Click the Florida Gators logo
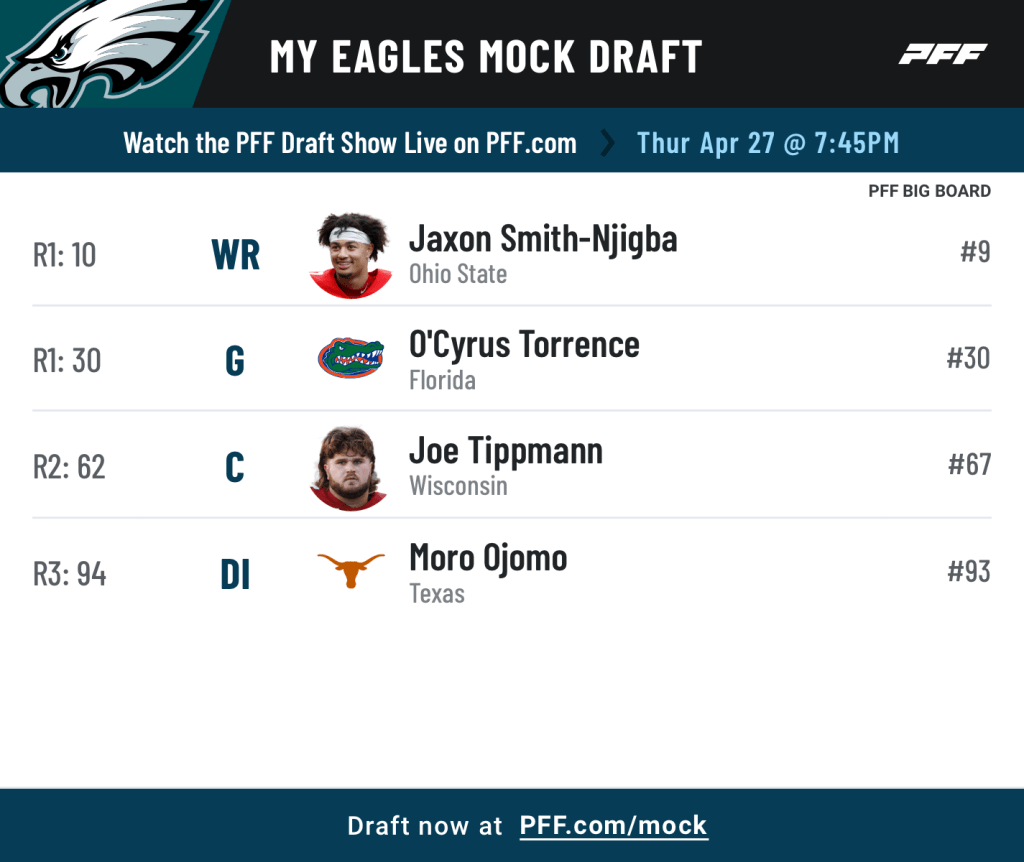 tap(350, 358)
